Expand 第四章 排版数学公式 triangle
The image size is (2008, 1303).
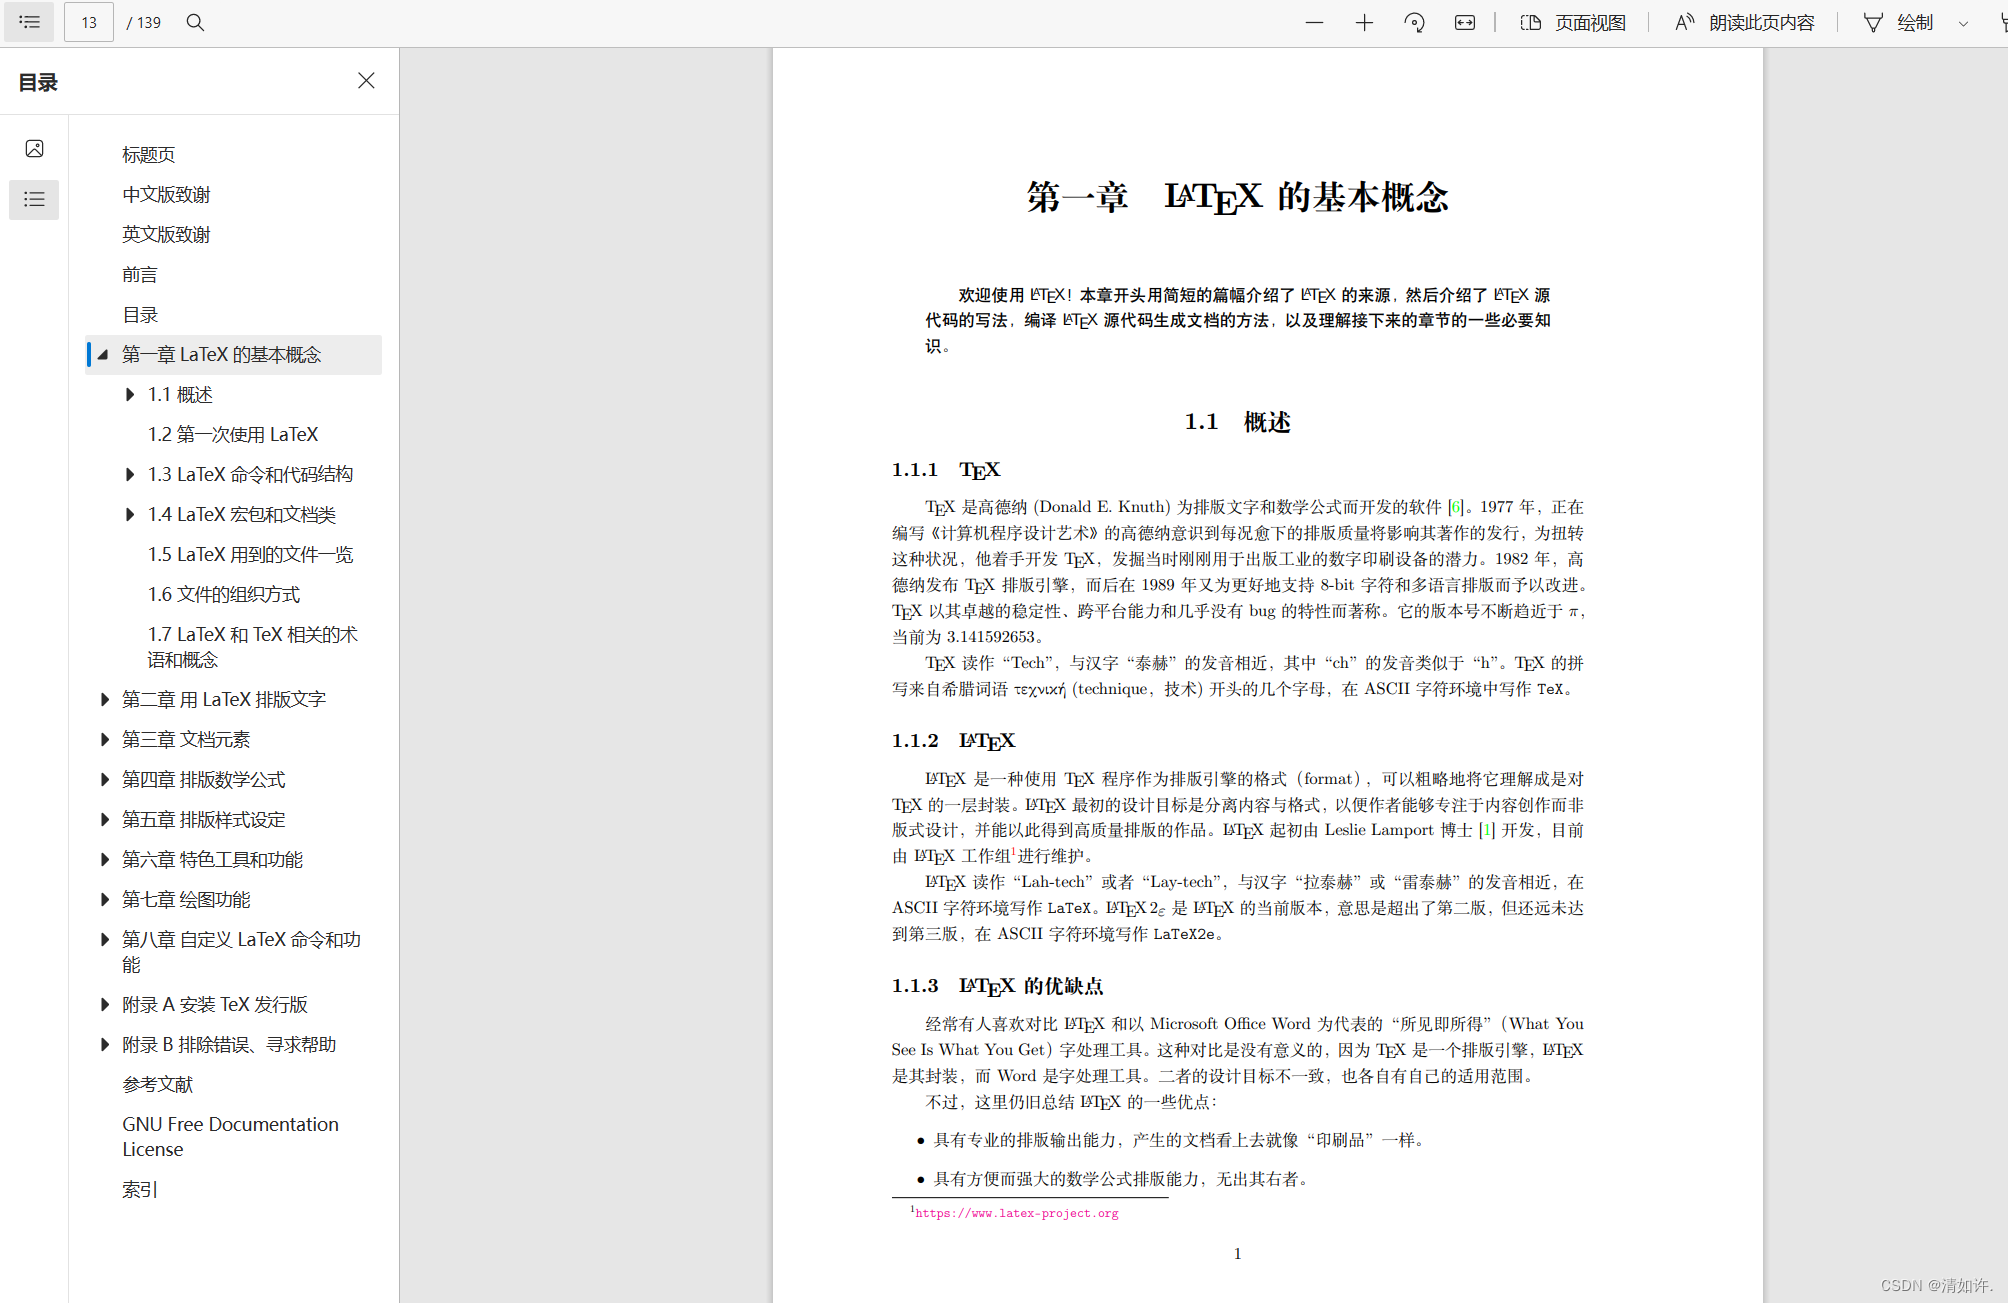tap(103, 779)
